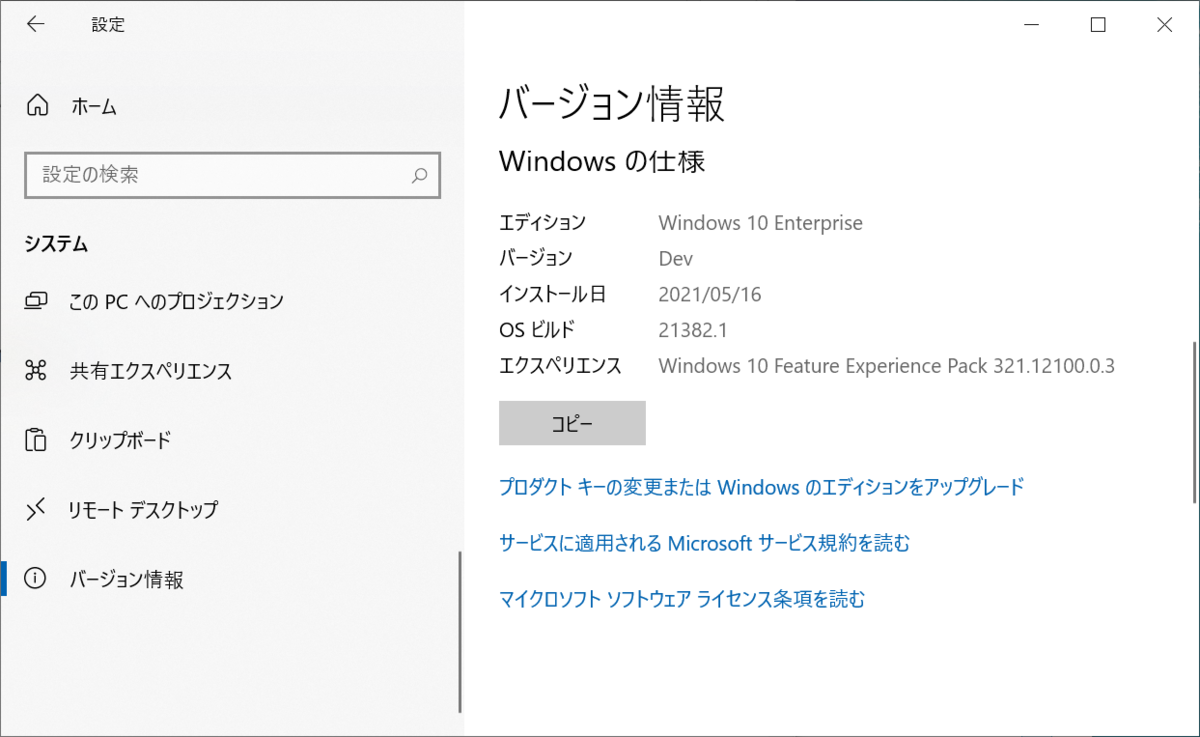This screenshot has height=737, width=1200.
Task: Click the バージョン label above インストール日
Action: 536,258
